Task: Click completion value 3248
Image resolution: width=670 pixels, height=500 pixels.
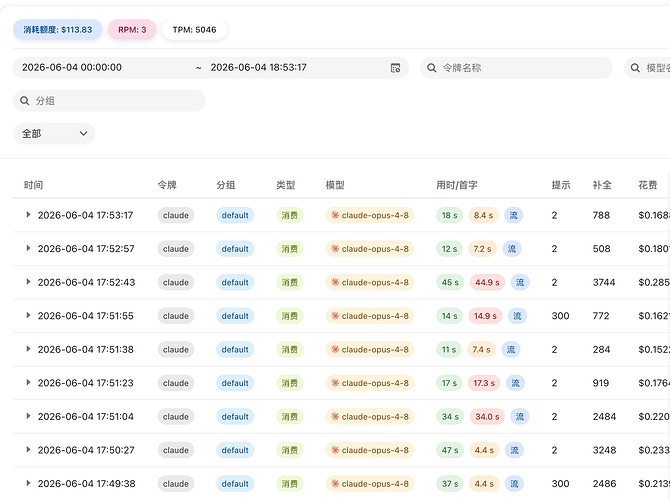Action: pos(604,450)
